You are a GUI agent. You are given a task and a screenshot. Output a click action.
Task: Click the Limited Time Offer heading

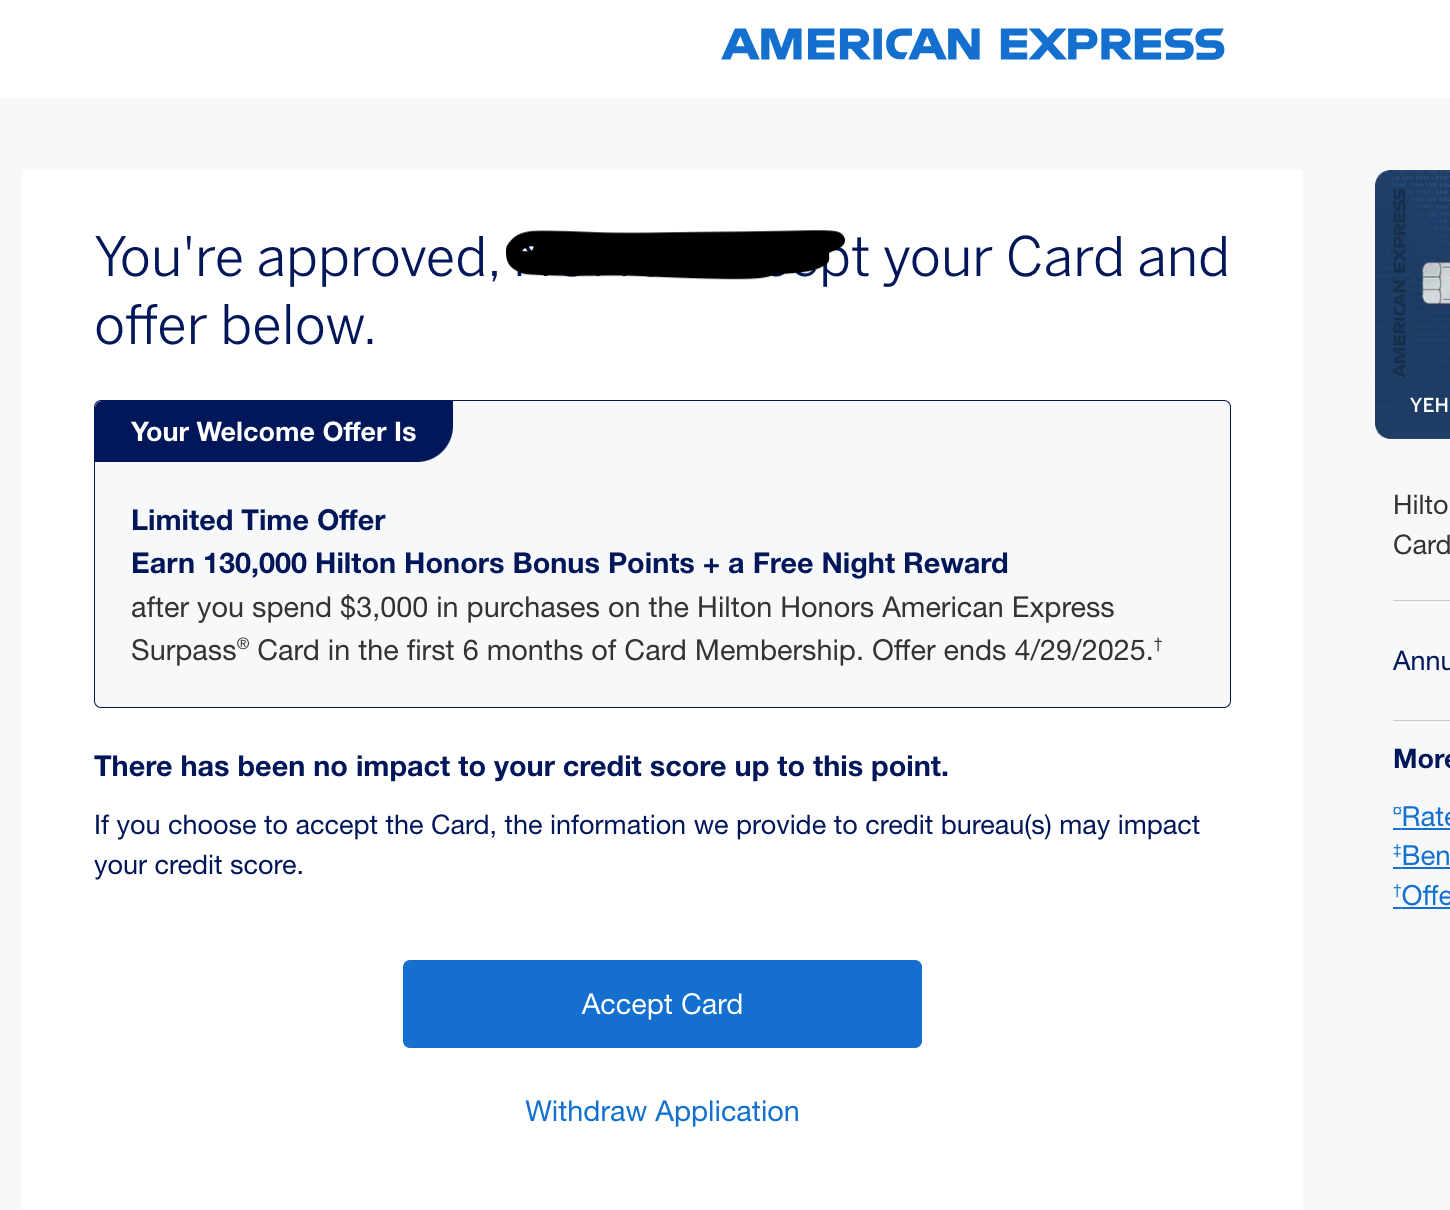click(x=258, y=520)
